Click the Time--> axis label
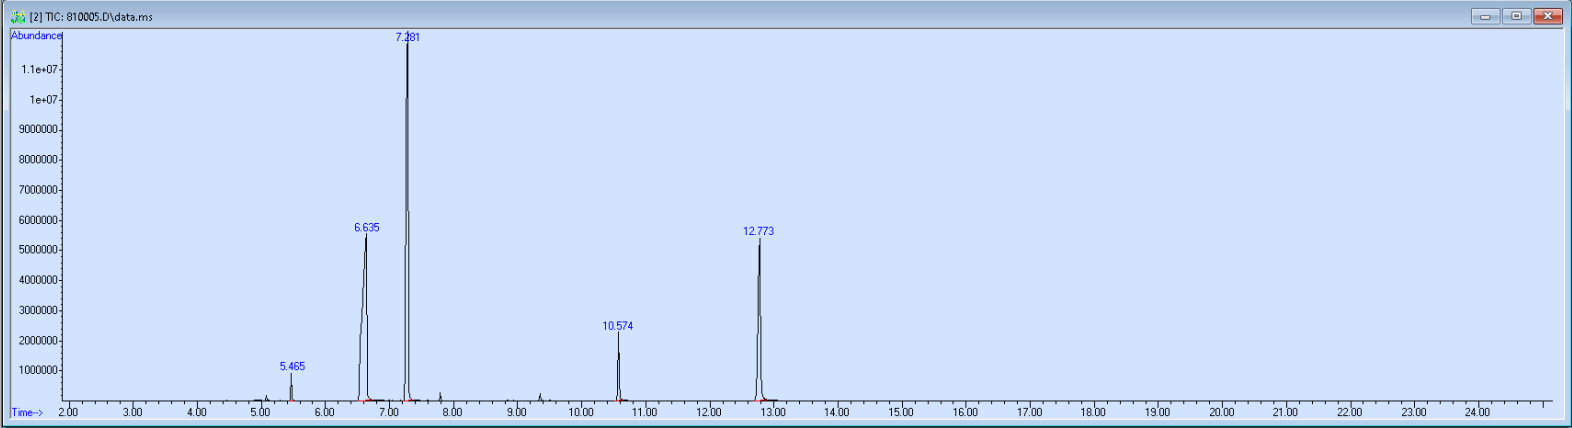Screen dimensions: 1572x428 27,412
